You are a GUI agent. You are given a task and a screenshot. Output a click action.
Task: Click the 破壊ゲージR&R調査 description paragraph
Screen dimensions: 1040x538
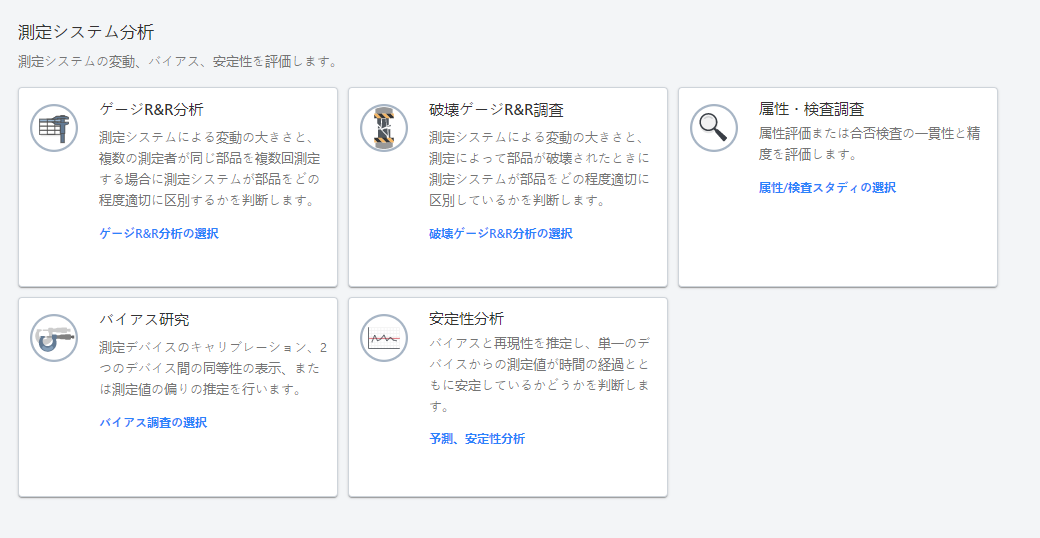coord(540,168)
